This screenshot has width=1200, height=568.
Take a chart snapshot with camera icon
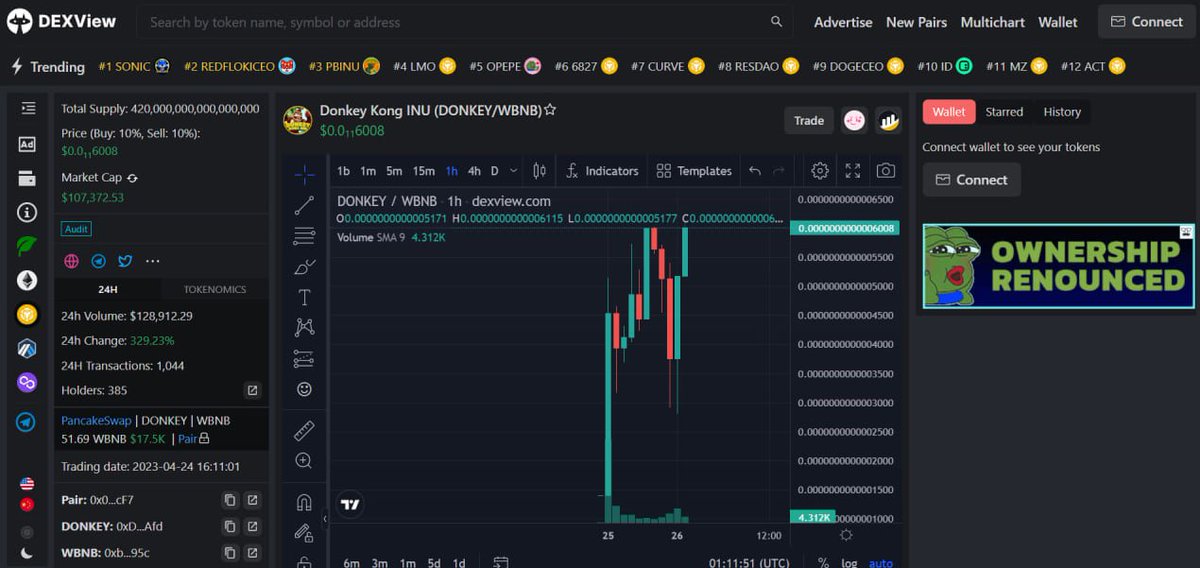(886, 171)
